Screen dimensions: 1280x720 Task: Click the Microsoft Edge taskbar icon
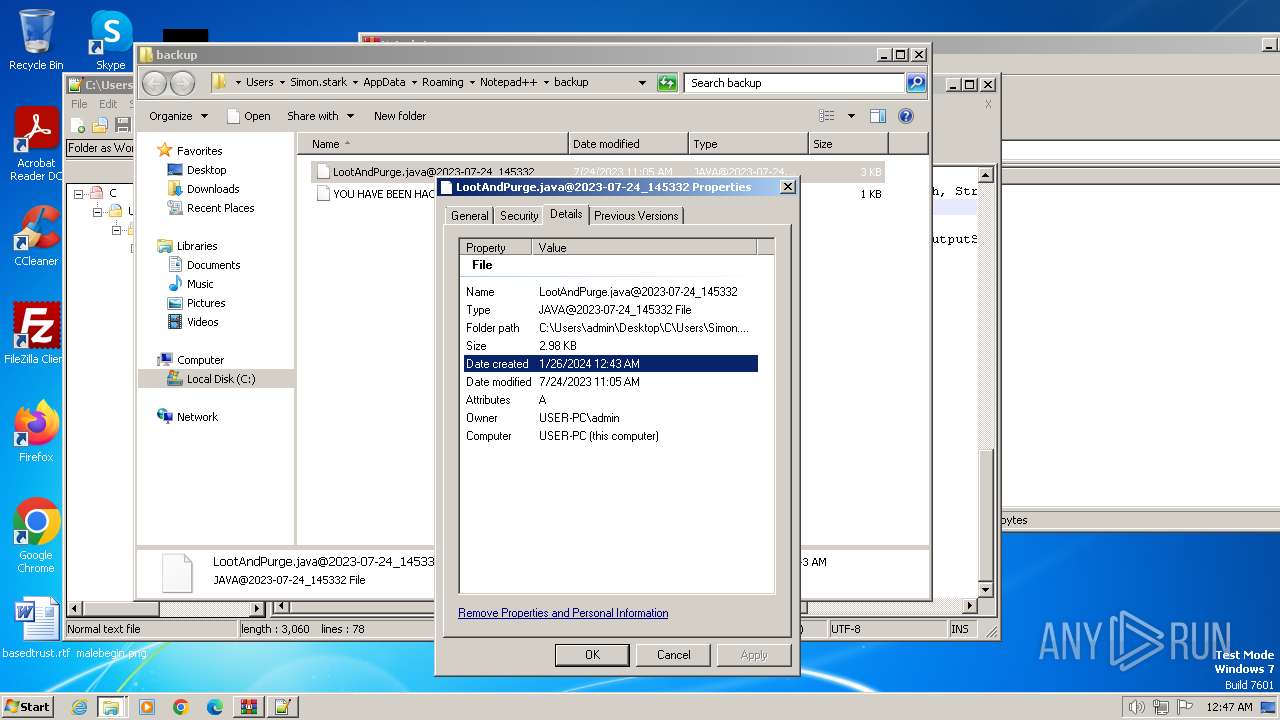[214, 707]
